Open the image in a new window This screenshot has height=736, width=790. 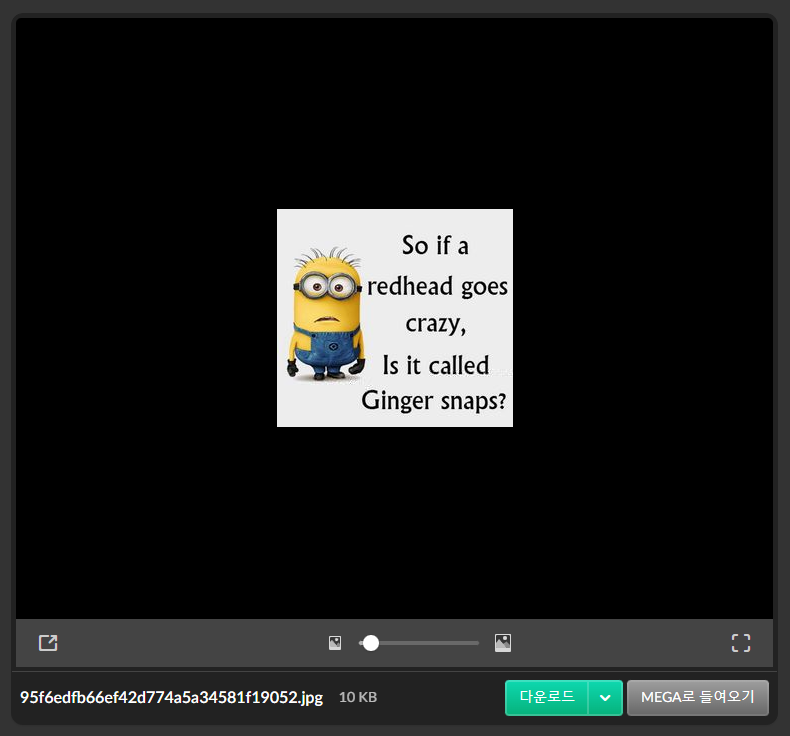pyautogui.click(x=48, y=643)
